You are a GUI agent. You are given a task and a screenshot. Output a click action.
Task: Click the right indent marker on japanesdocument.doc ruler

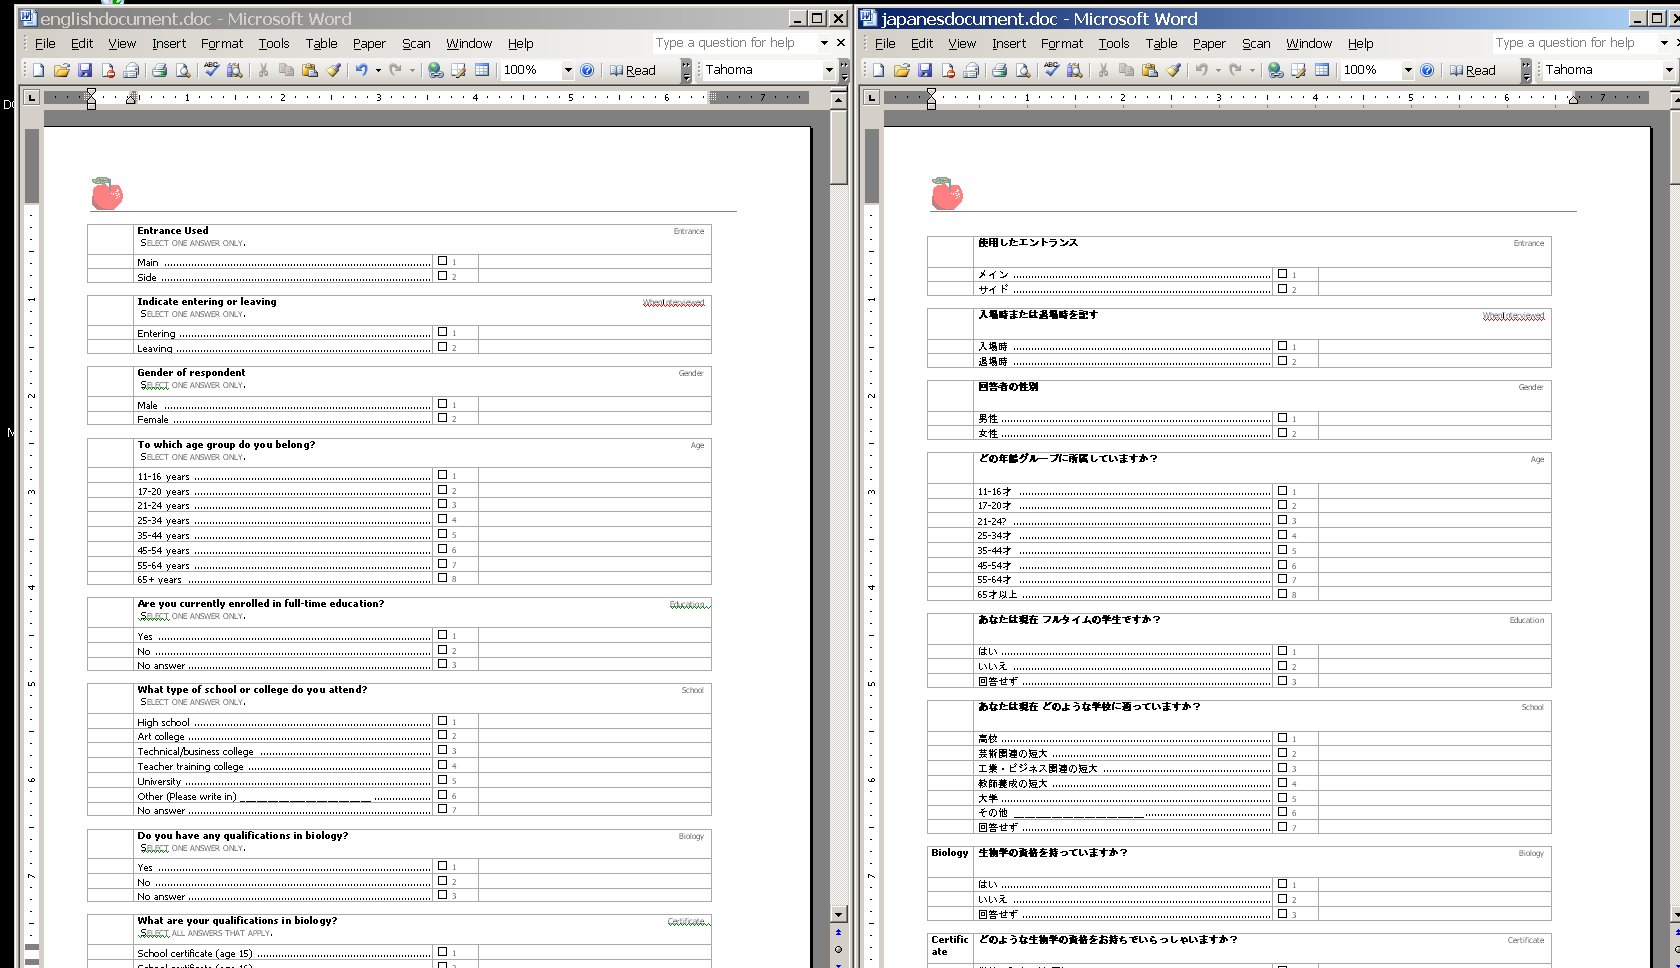point(1573,99)
